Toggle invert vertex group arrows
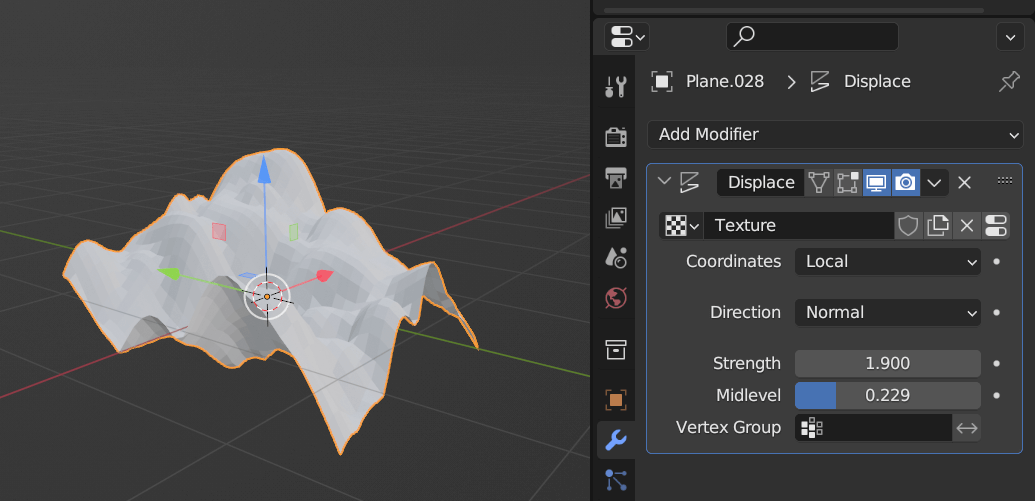This screenshot has width=1035, height=501. [967, 428]
